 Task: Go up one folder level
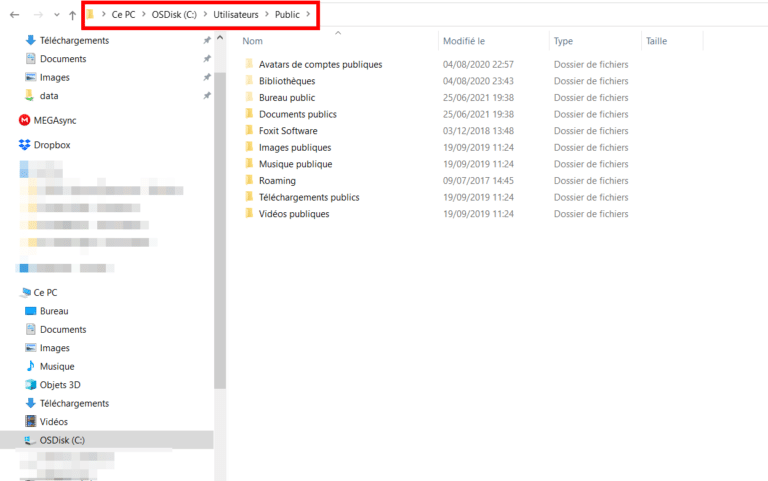point(72,15)
